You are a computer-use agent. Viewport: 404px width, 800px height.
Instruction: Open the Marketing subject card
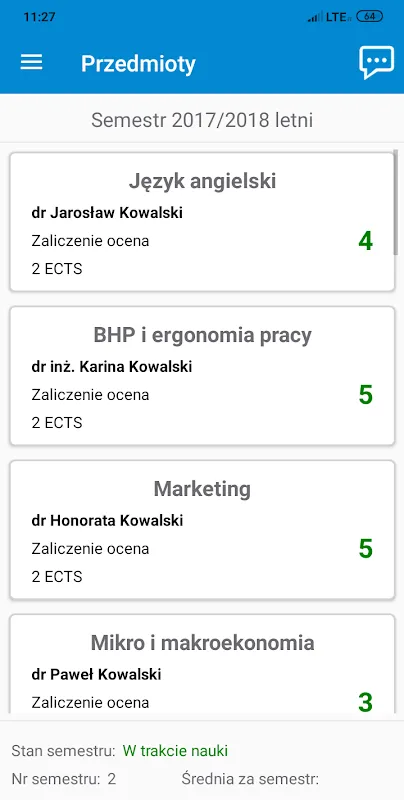click(x=203, y=530)
